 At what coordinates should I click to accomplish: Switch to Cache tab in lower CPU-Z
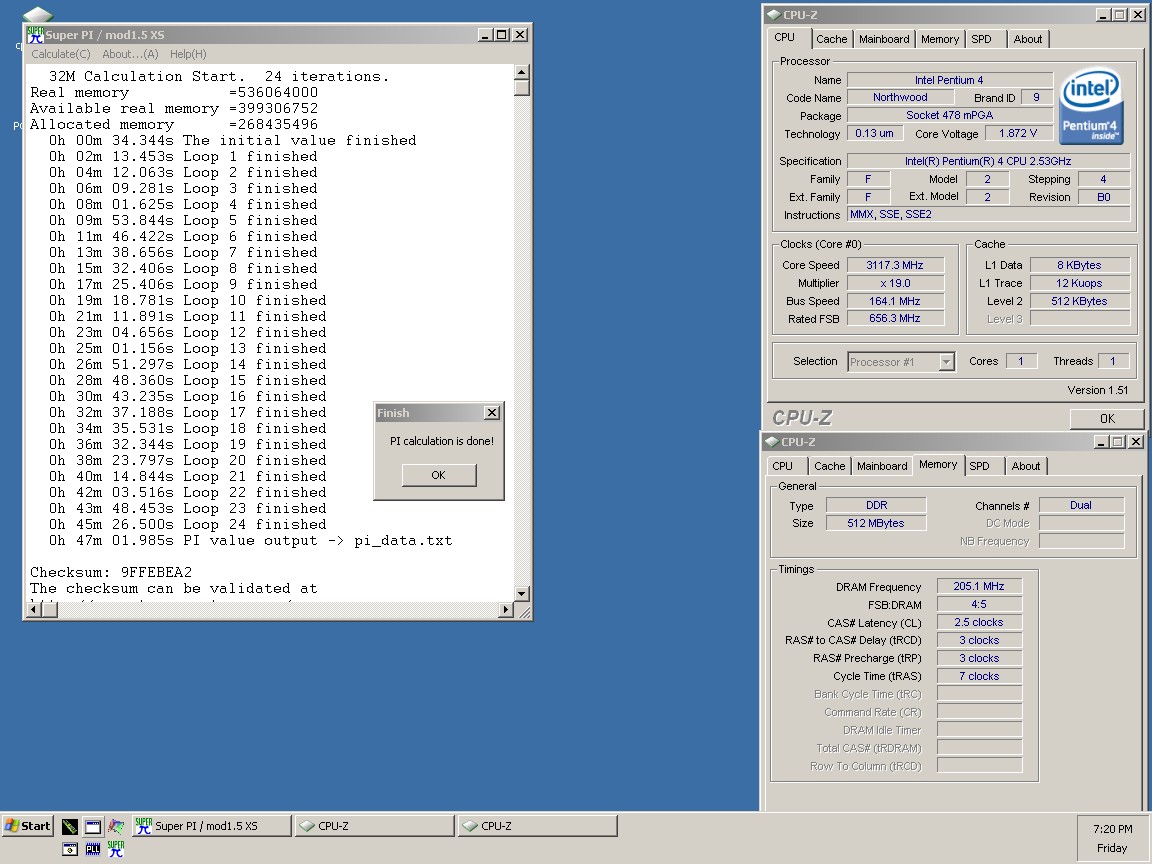pos(829,466)
